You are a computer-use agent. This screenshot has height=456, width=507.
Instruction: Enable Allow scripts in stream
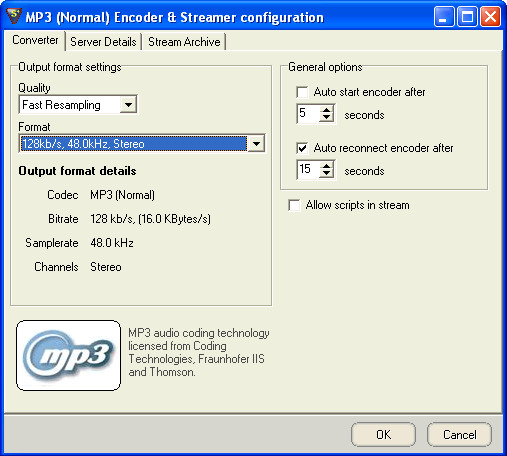[x=294, y=205]
